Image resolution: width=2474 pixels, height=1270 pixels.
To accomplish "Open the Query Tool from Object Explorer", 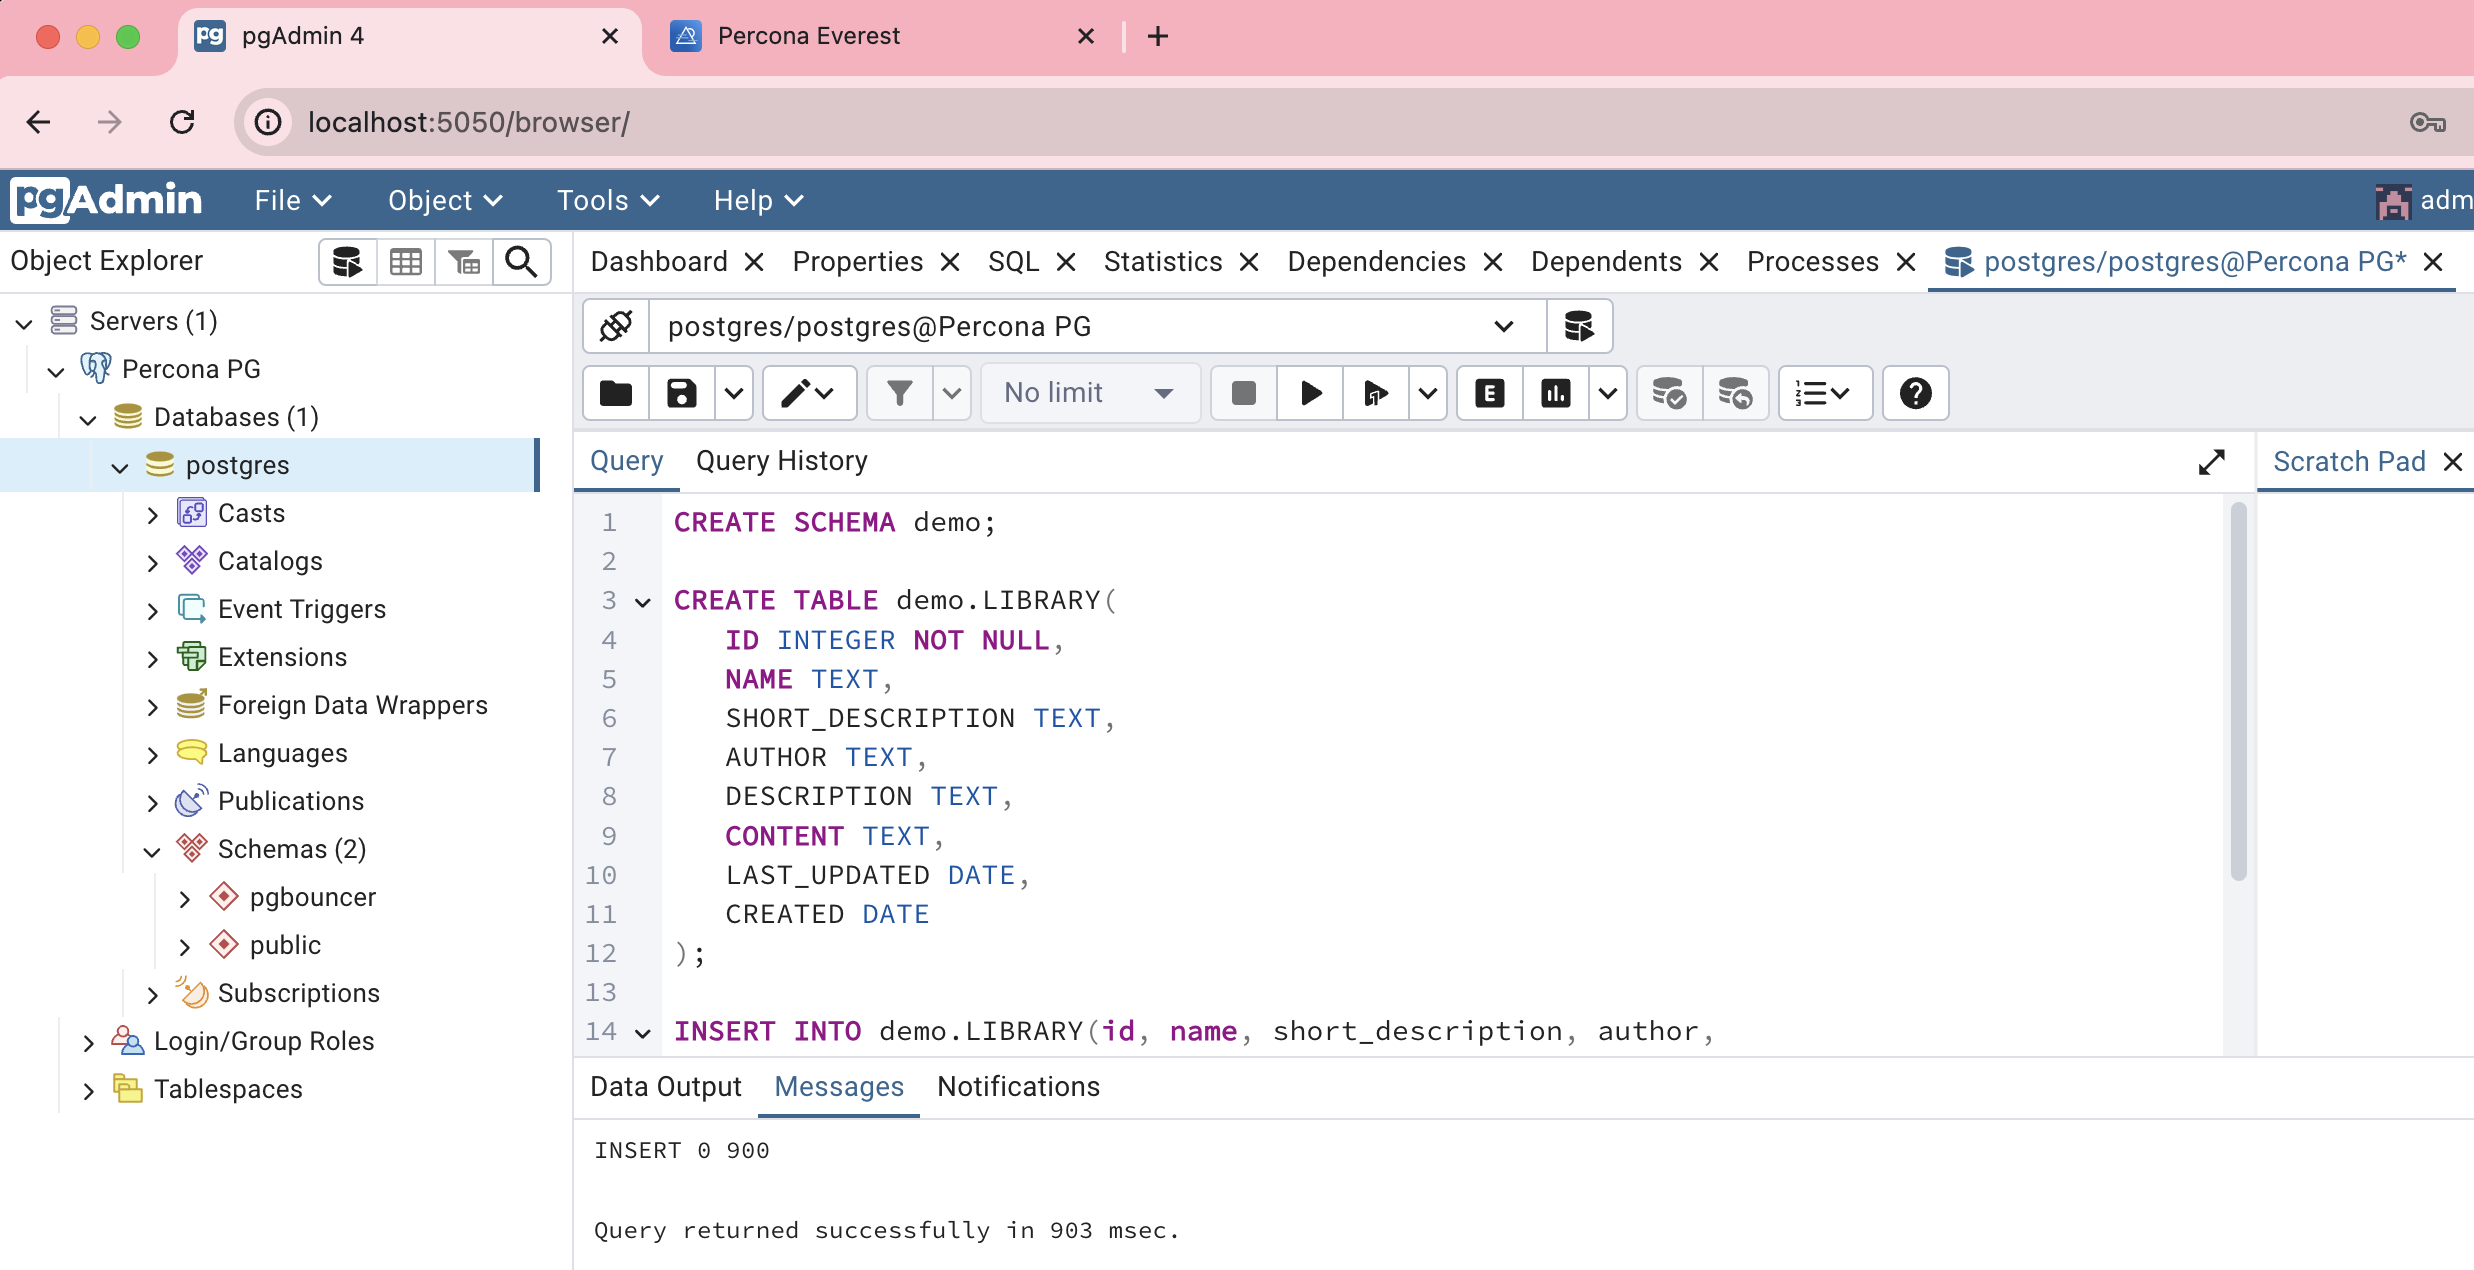I will [347, 261].
